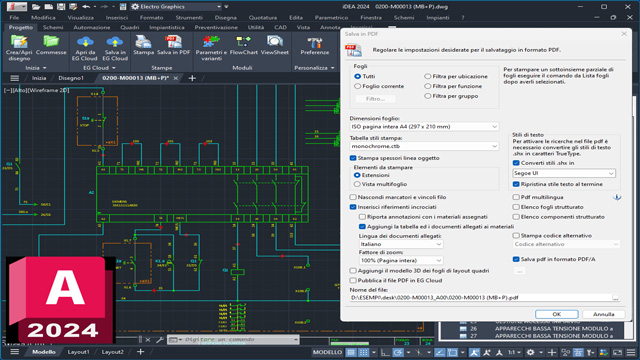Open Electro Graphics workspace dropdown
The width and height of the screenshot is (640, 360).
coord(176,7)
